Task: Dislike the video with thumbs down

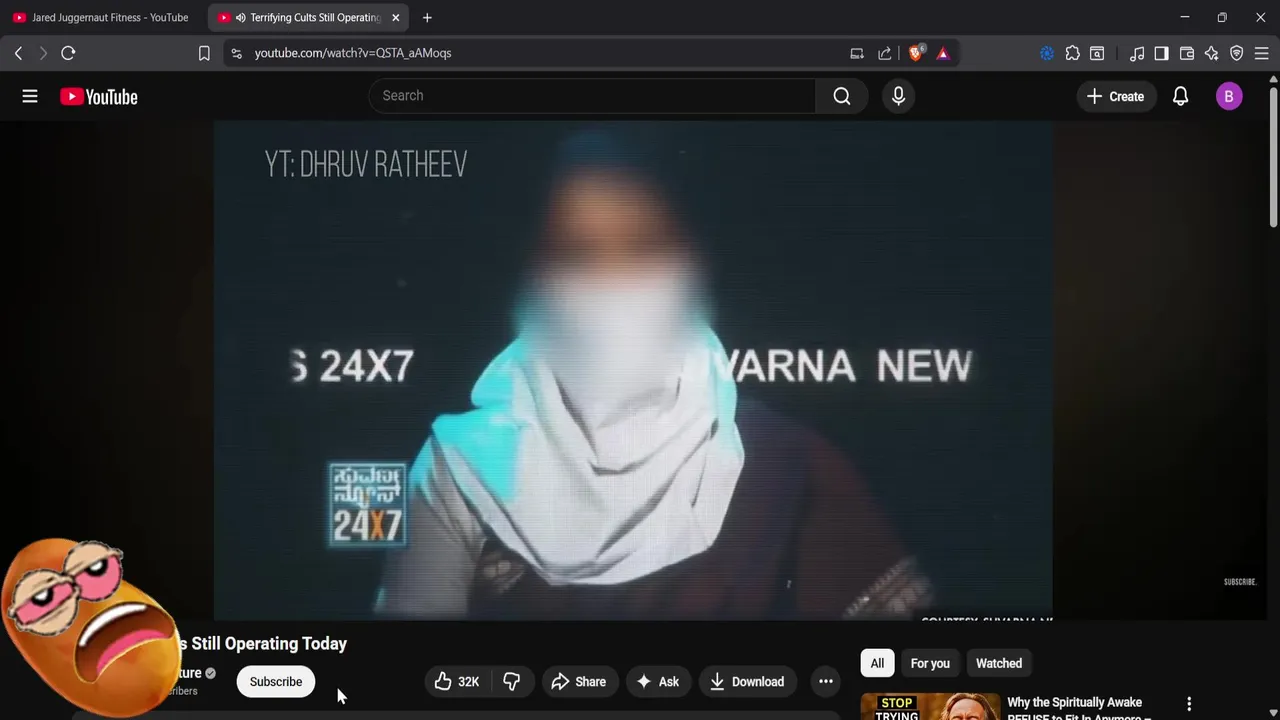Action: (x=511, y=682)
